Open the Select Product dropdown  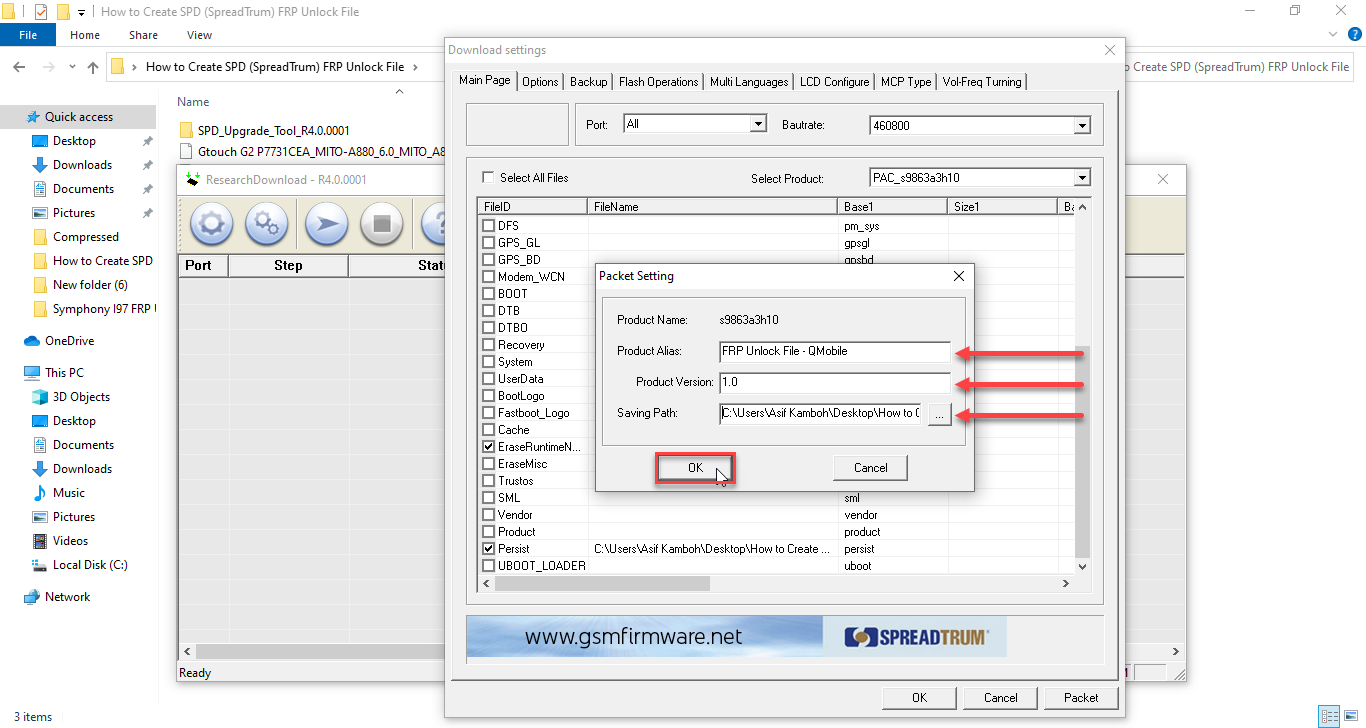point(1081,177)
